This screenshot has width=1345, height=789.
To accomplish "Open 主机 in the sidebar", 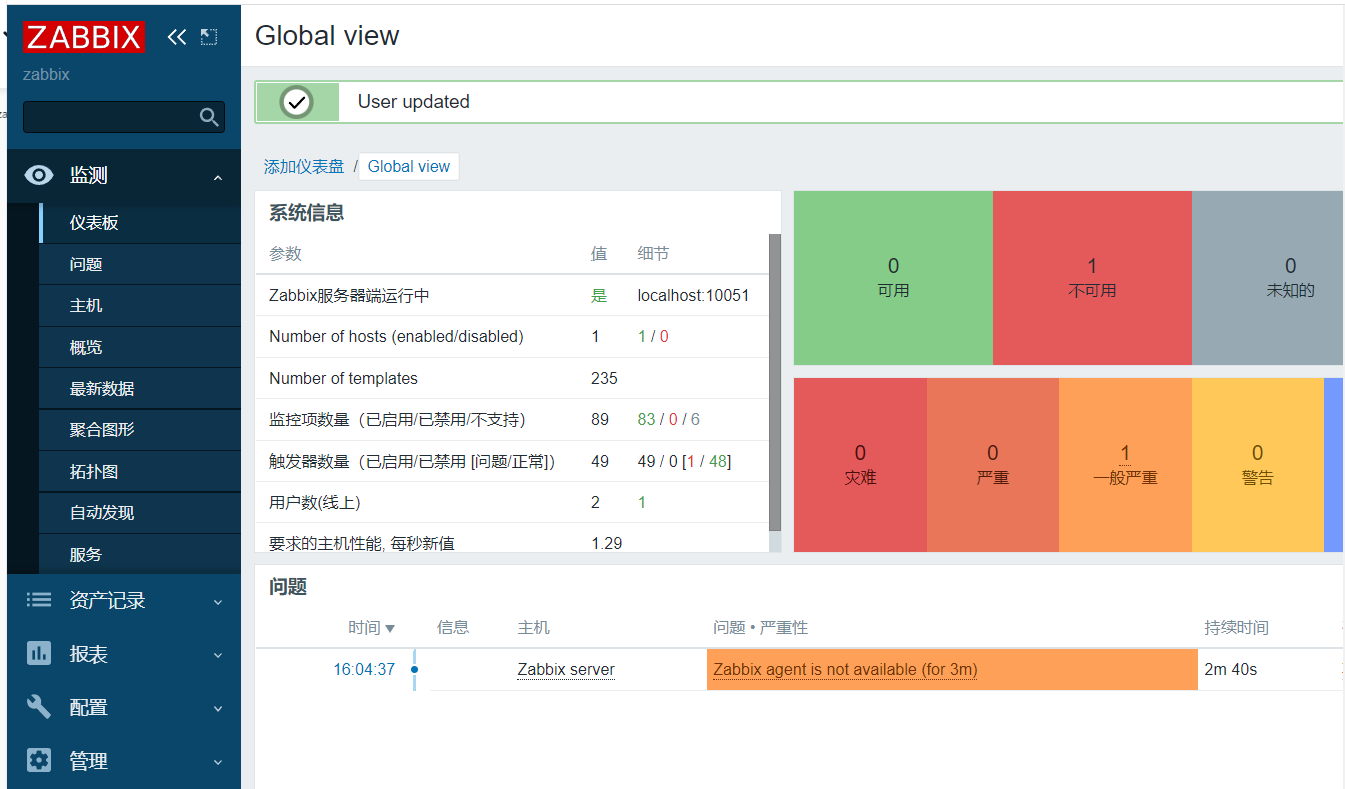I will point(140,306).
